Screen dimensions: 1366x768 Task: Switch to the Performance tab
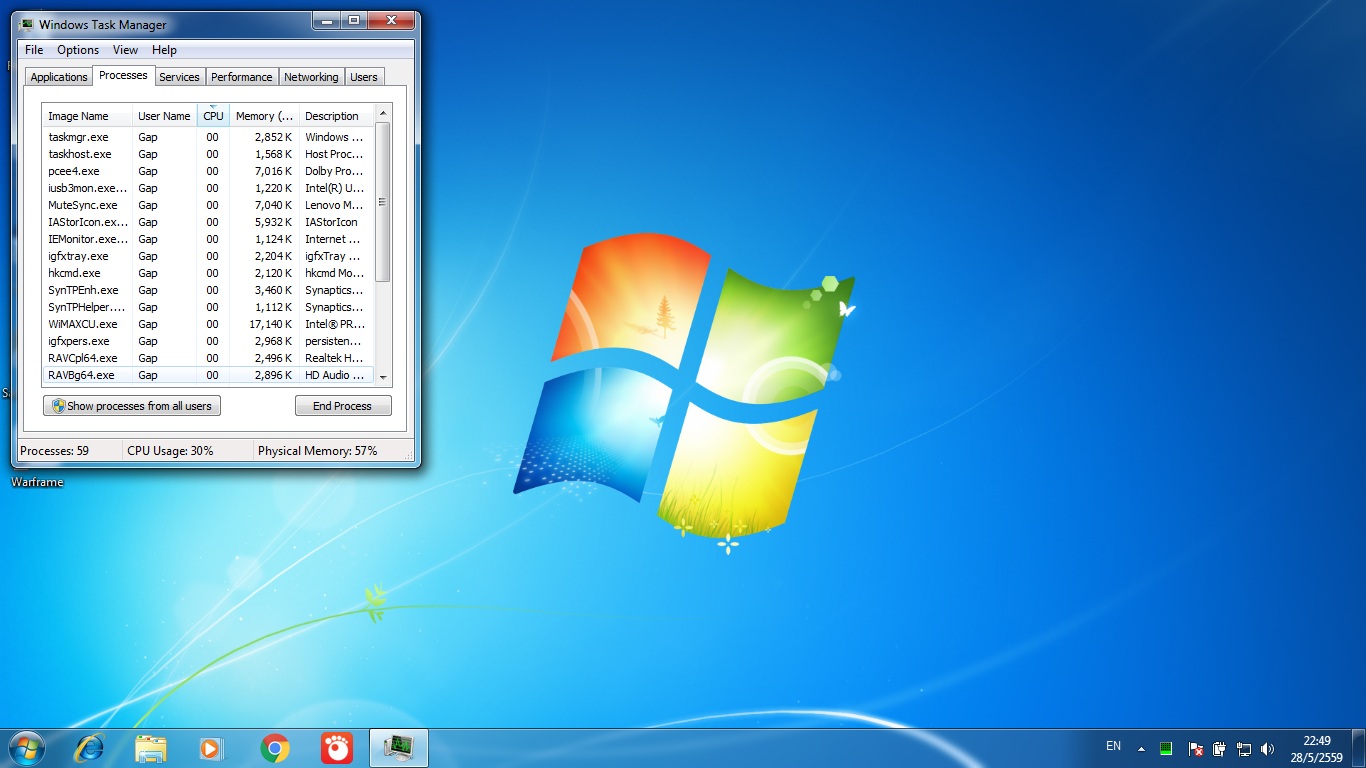[241, 77]
